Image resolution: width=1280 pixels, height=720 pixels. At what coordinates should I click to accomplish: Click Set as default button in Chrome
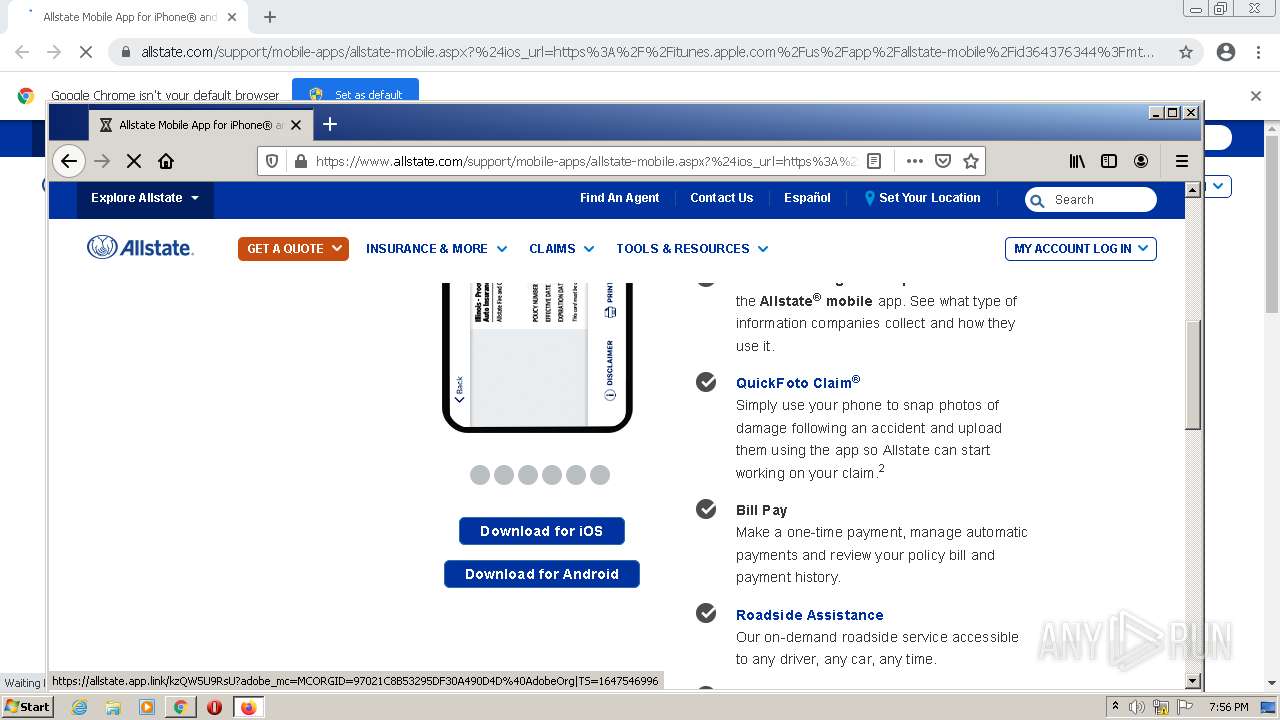coord(356,94)
